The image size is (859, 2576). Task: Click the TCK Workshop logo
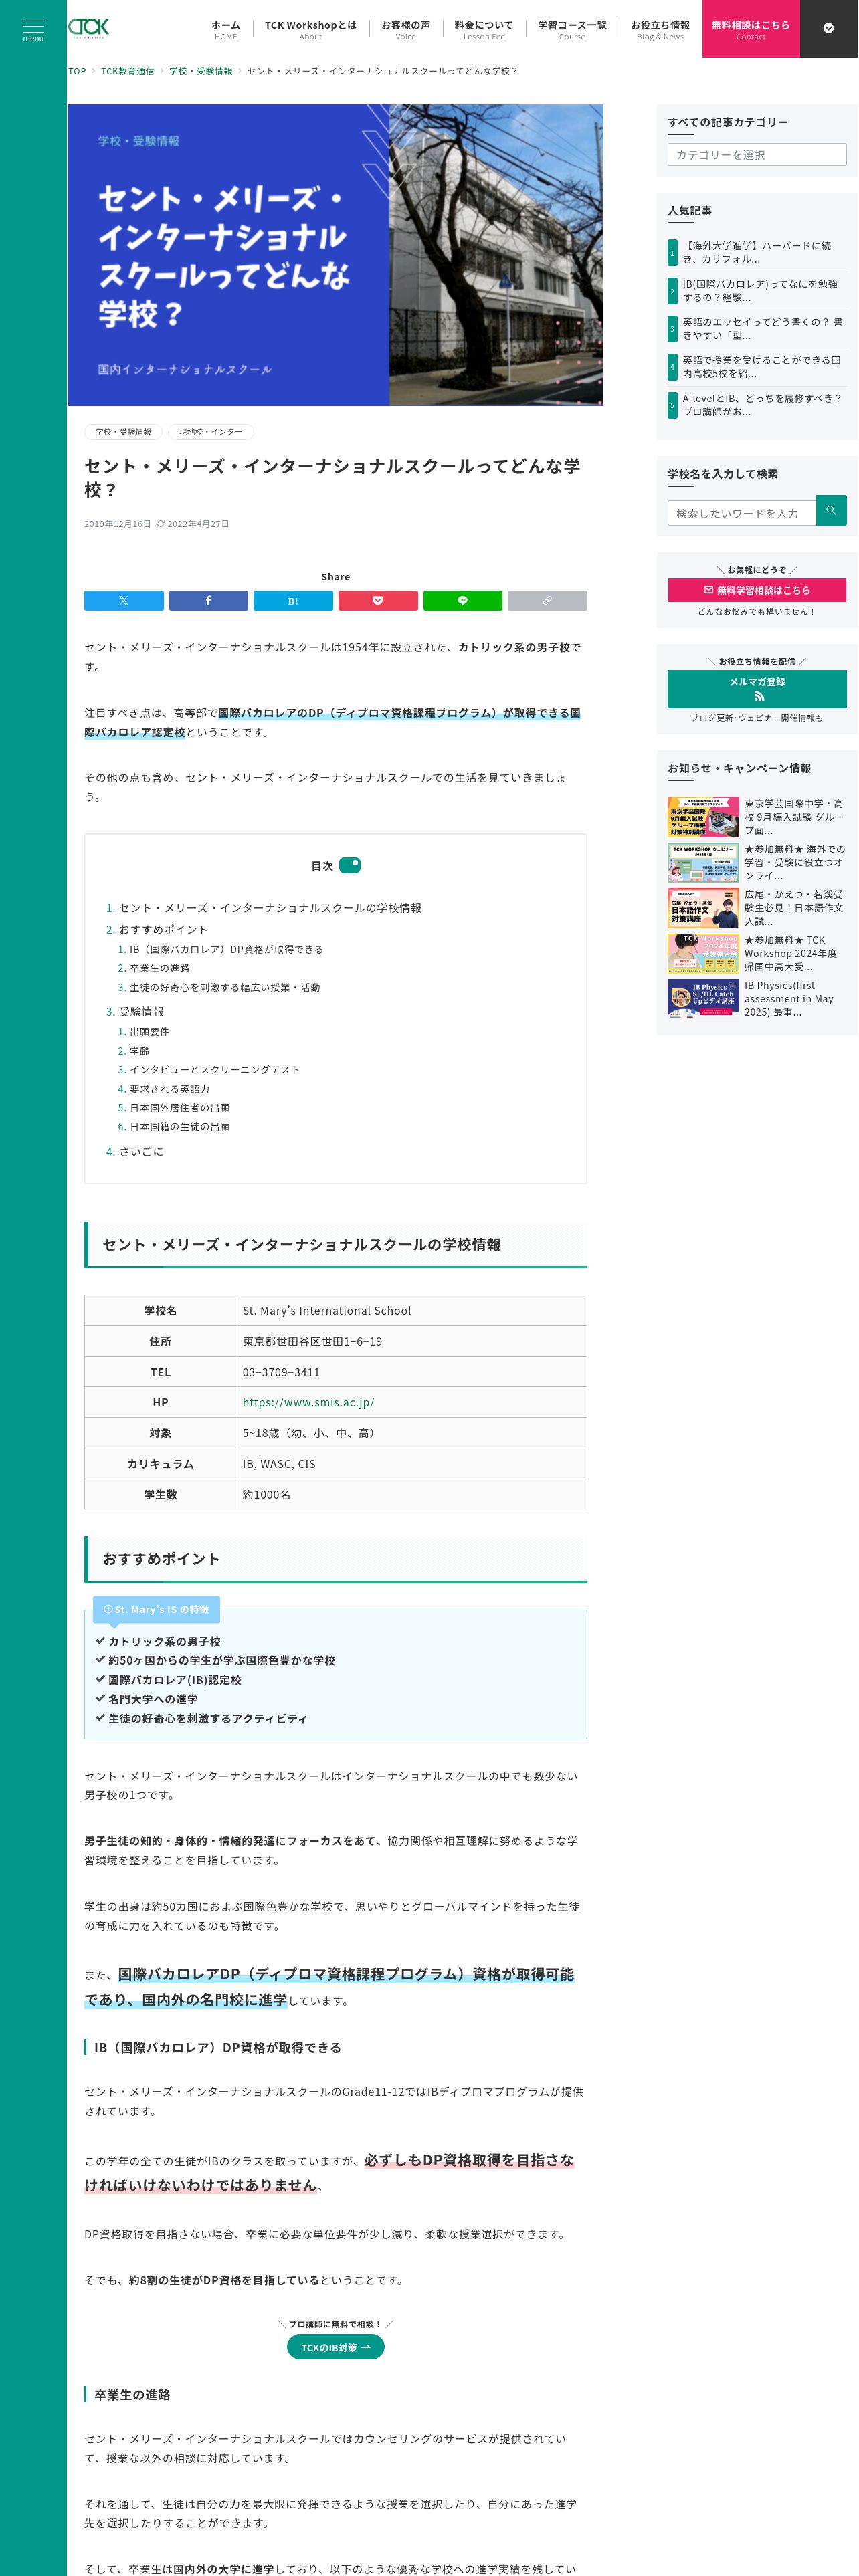coord(88,28)
